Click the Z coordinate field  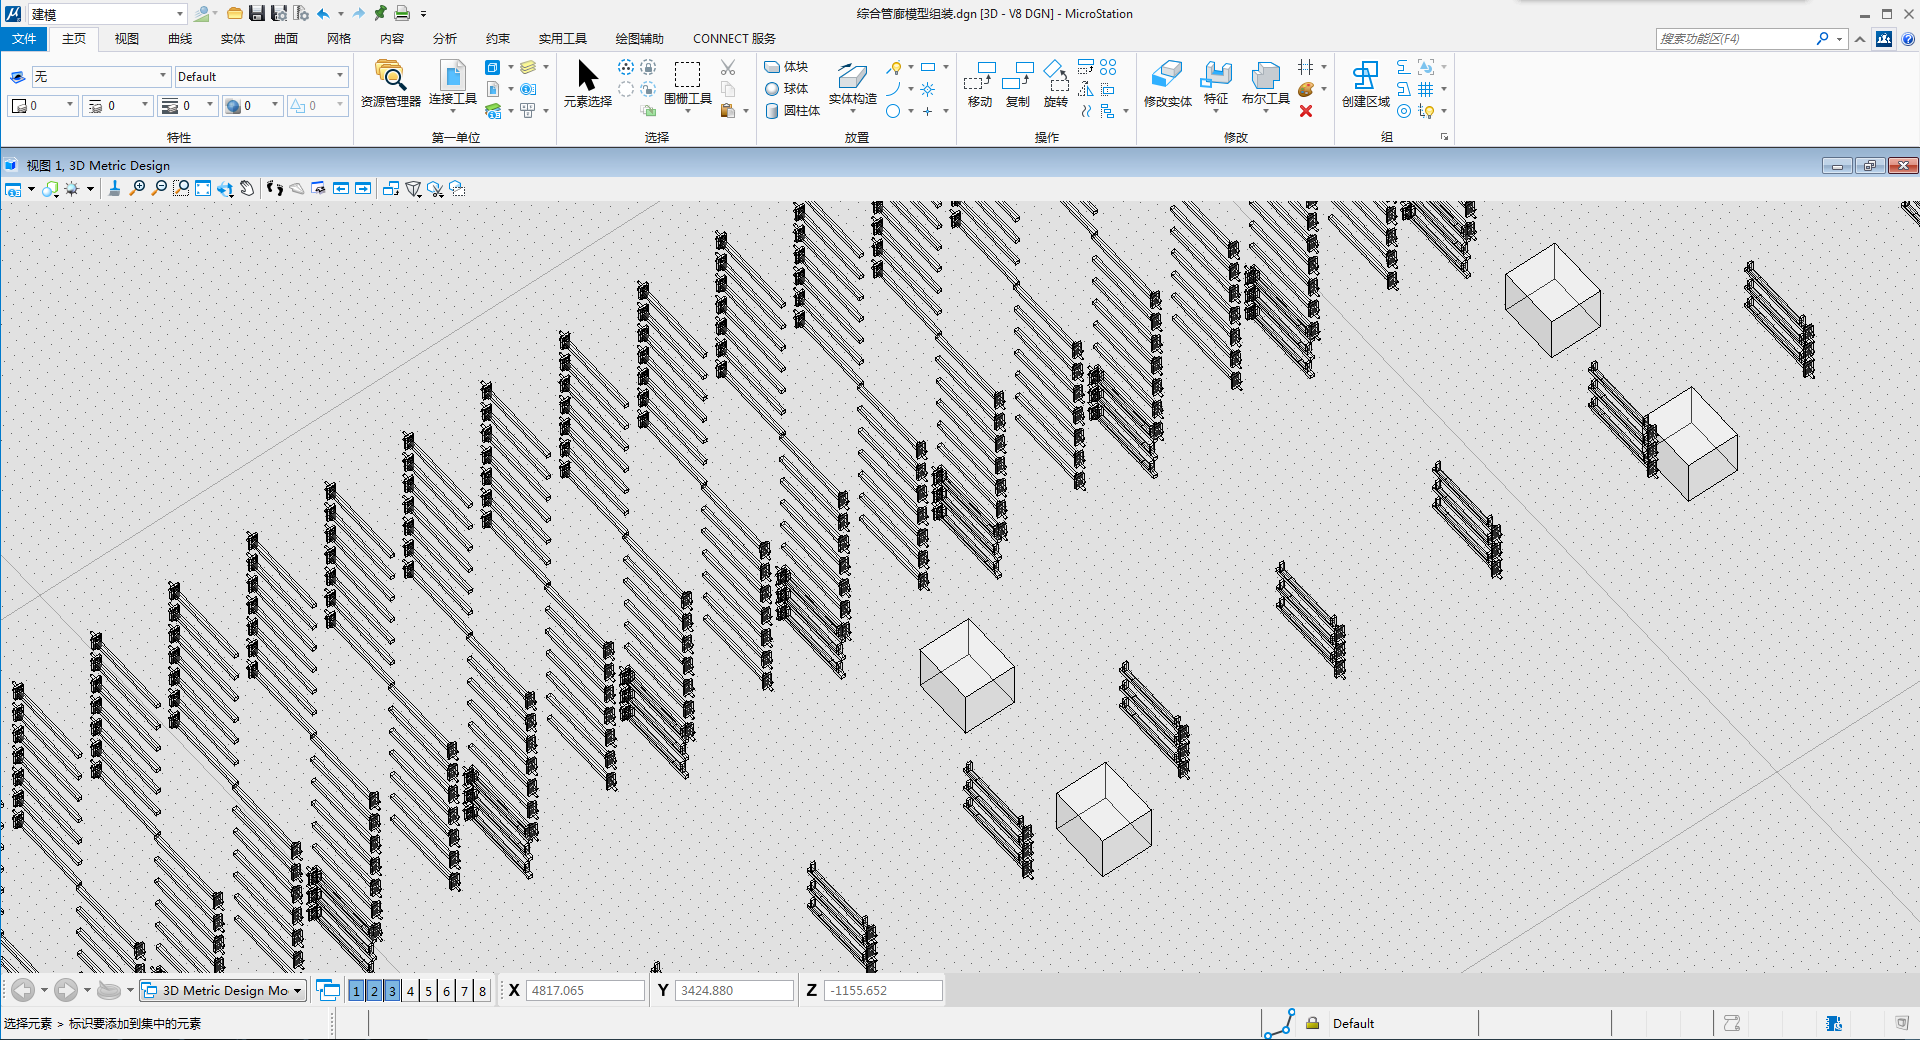[883, 990]
